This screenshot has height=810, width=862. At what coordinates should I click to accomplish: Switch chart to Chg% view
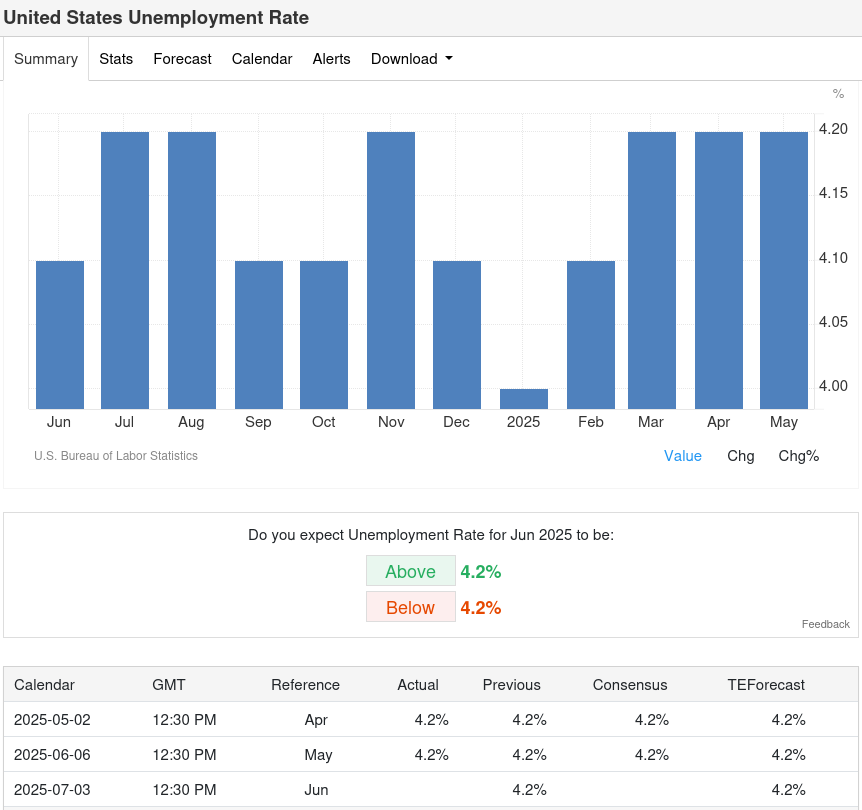[799, 456]
